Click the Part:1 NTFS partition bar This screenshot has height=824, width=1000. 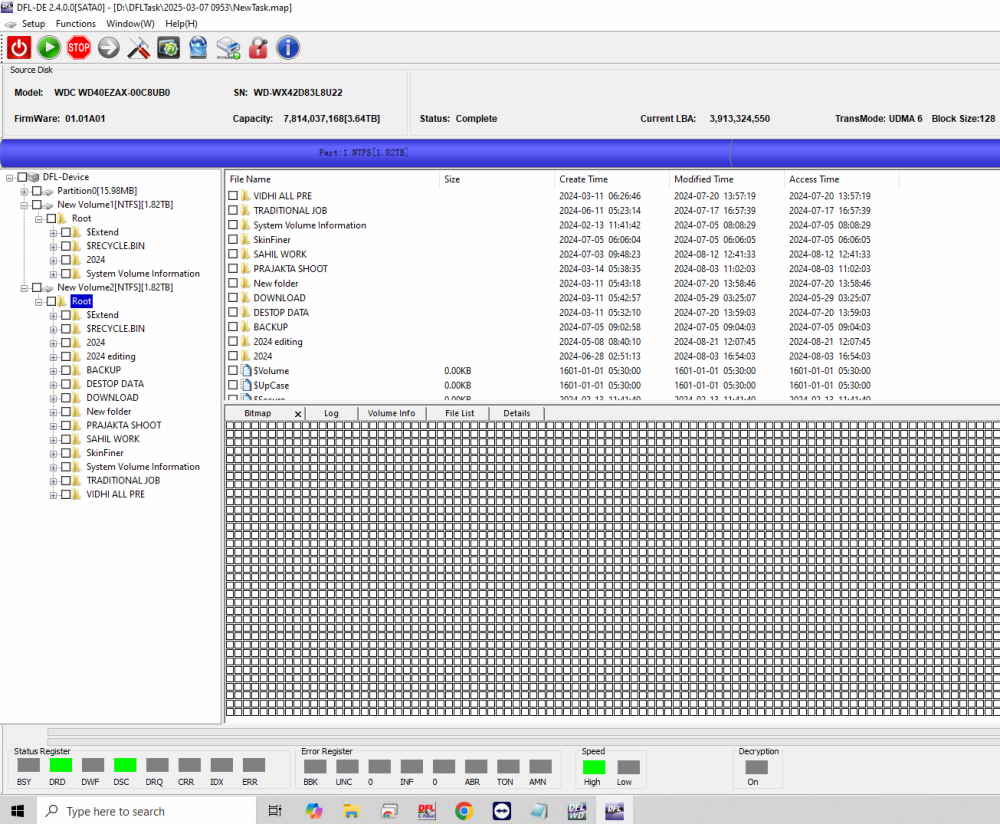tap(365, 153)
